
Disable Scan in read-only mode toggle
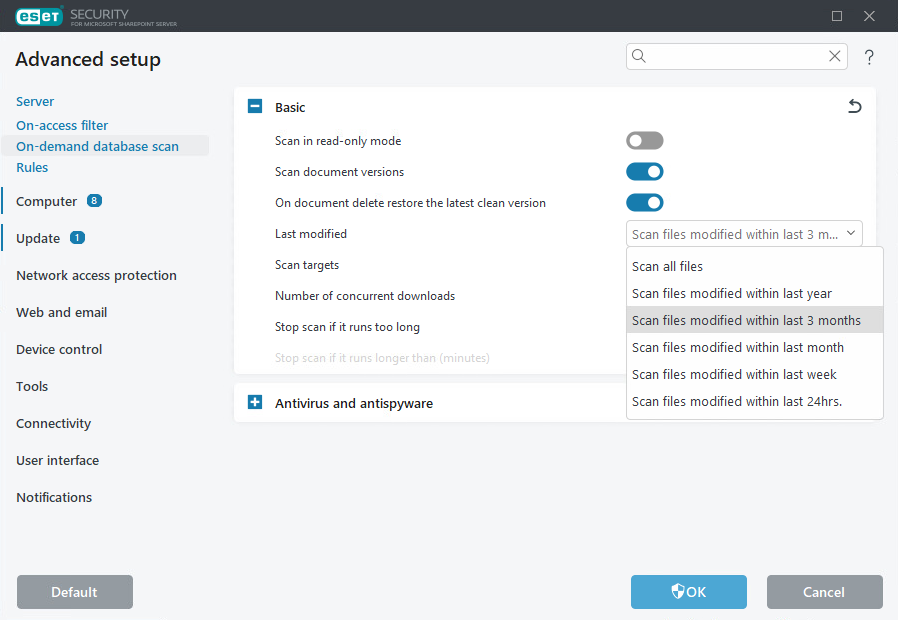click(644, 140)
